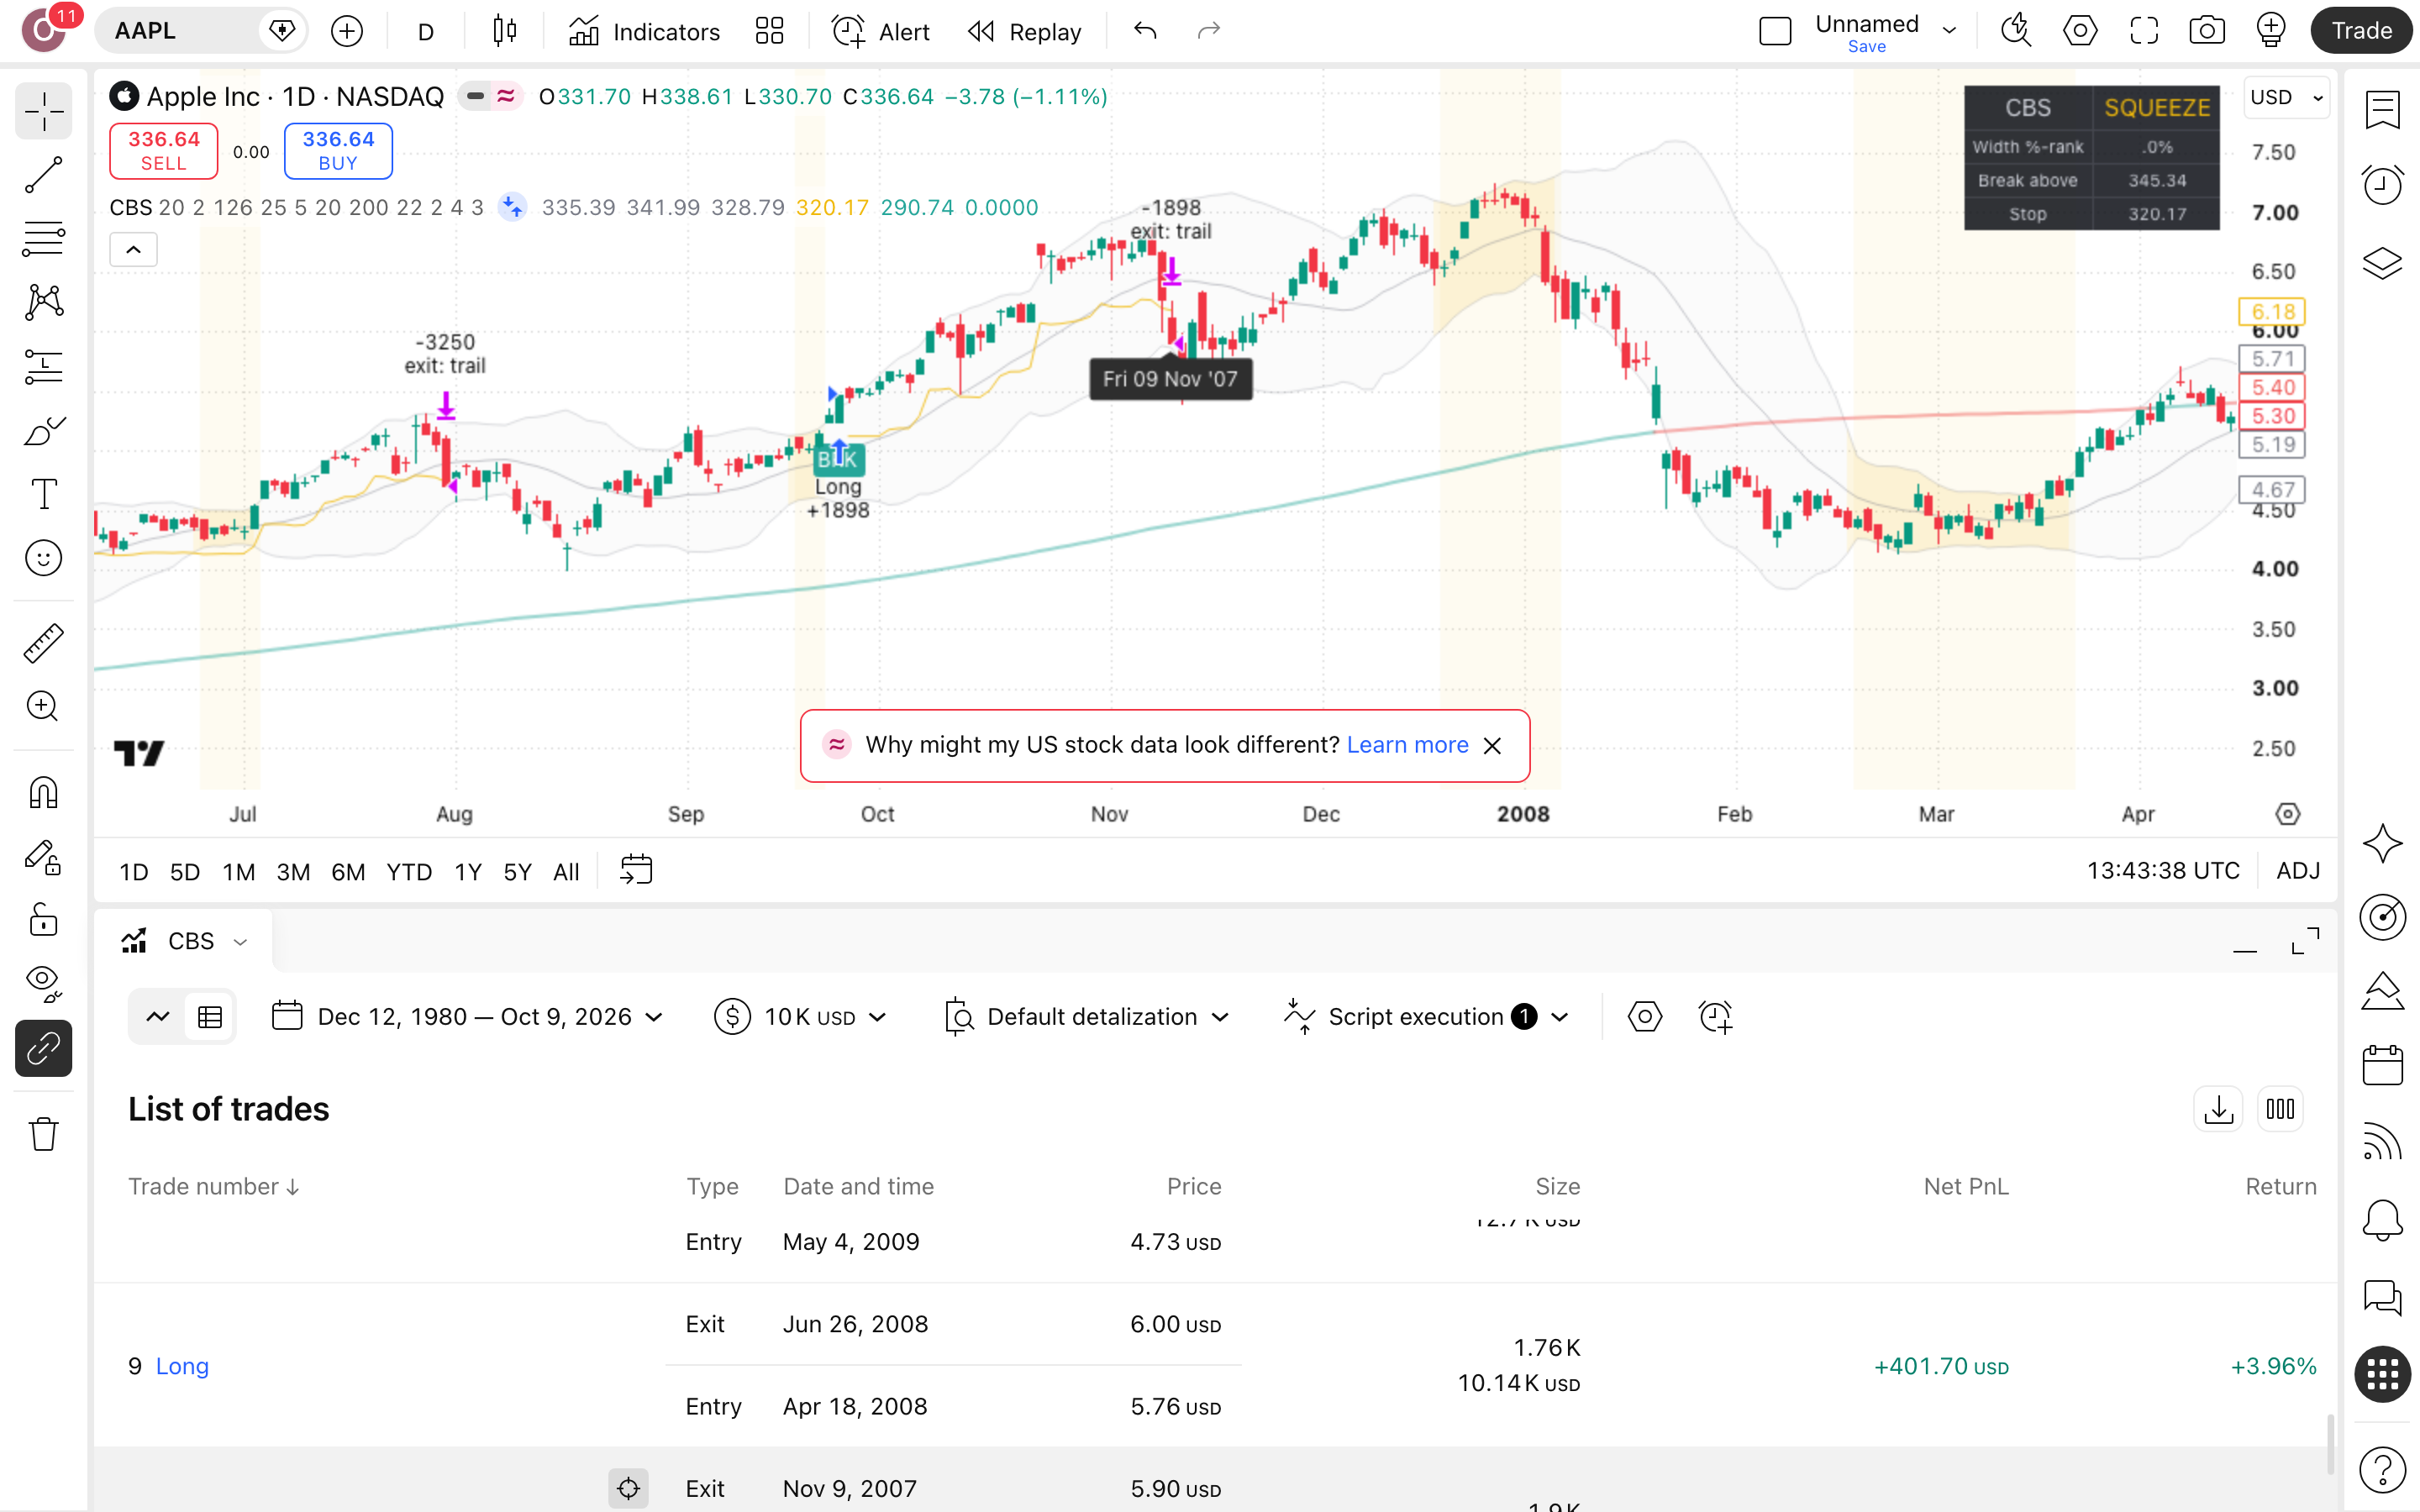
Task: Switch to list of trades table view
Action: tap(210, 1017)
